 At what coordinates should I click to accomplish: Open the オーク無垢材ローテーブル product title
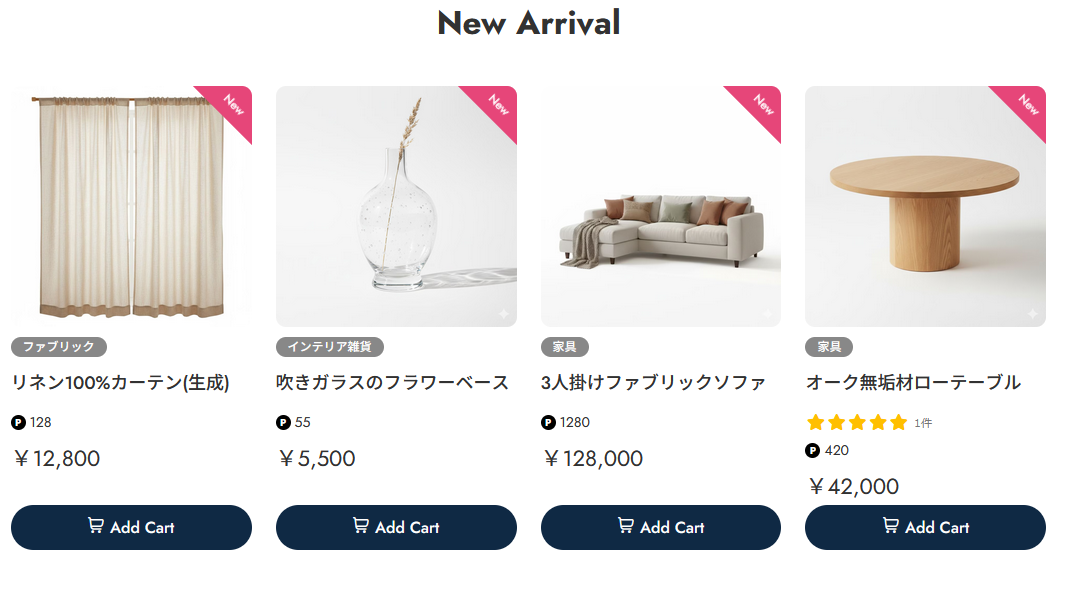coord(913,382)
